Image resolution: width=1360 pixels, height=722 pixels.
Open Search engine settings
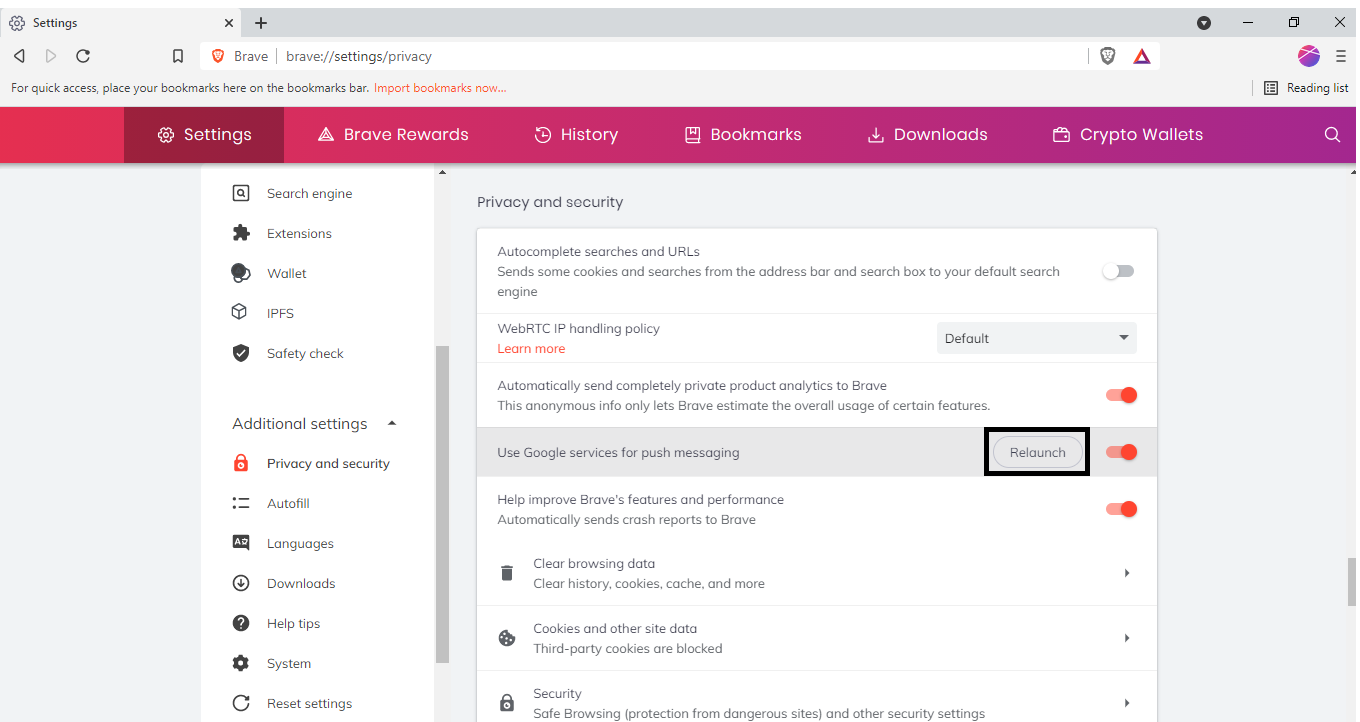point(309,194)
